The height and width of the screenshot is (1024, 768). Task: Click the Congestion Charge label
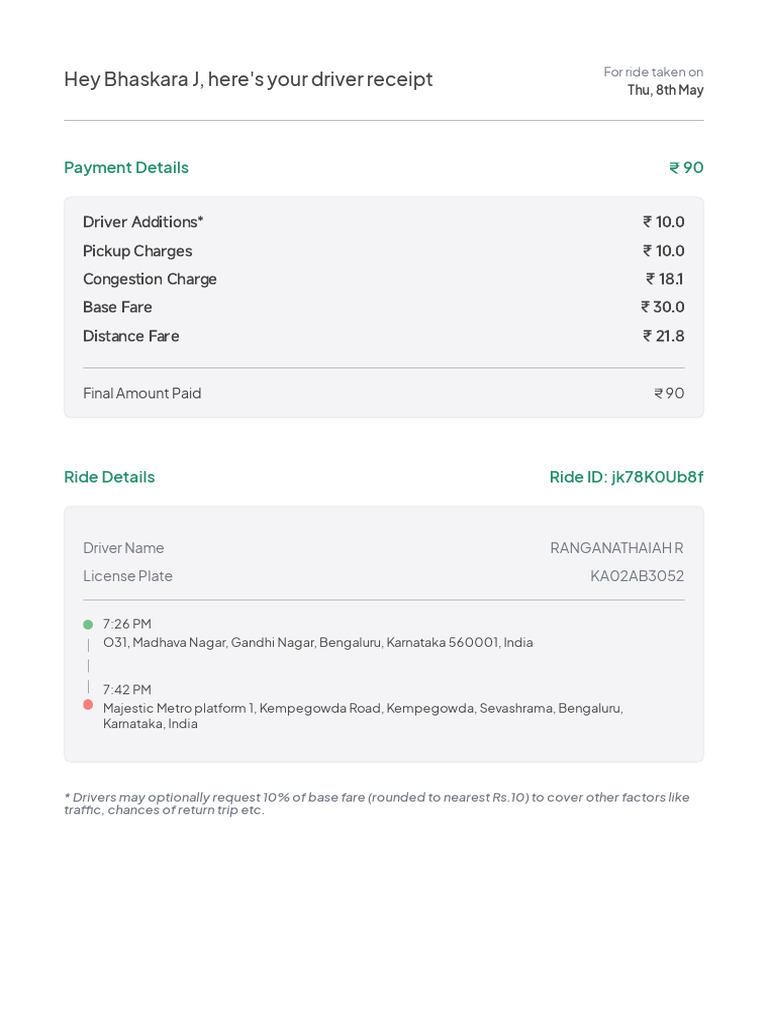[150, 279]
